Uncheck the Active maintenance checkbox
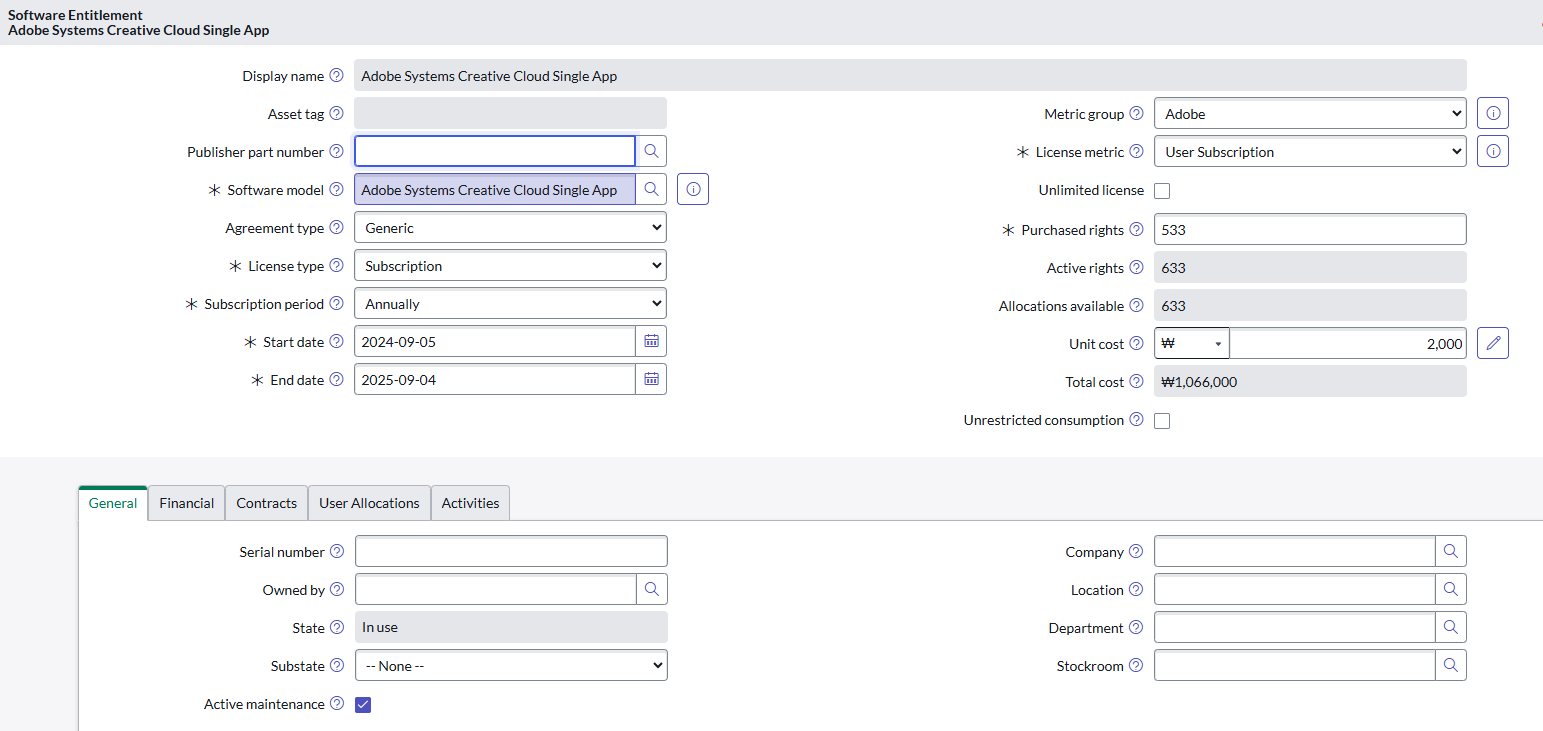 point(363,705)
